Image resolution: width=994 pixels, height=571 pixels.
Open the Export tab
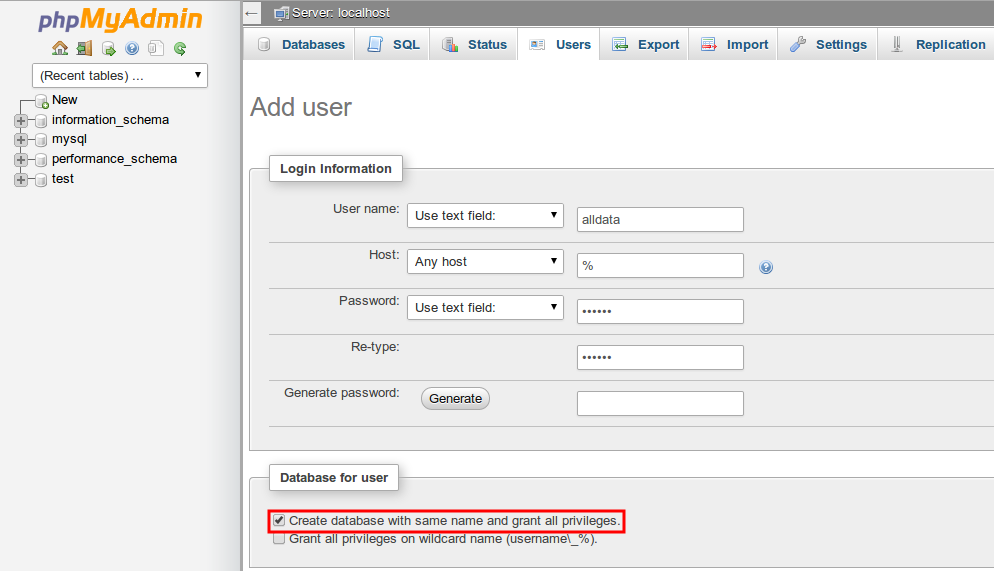pyautogui.click(x=644, y=44)
